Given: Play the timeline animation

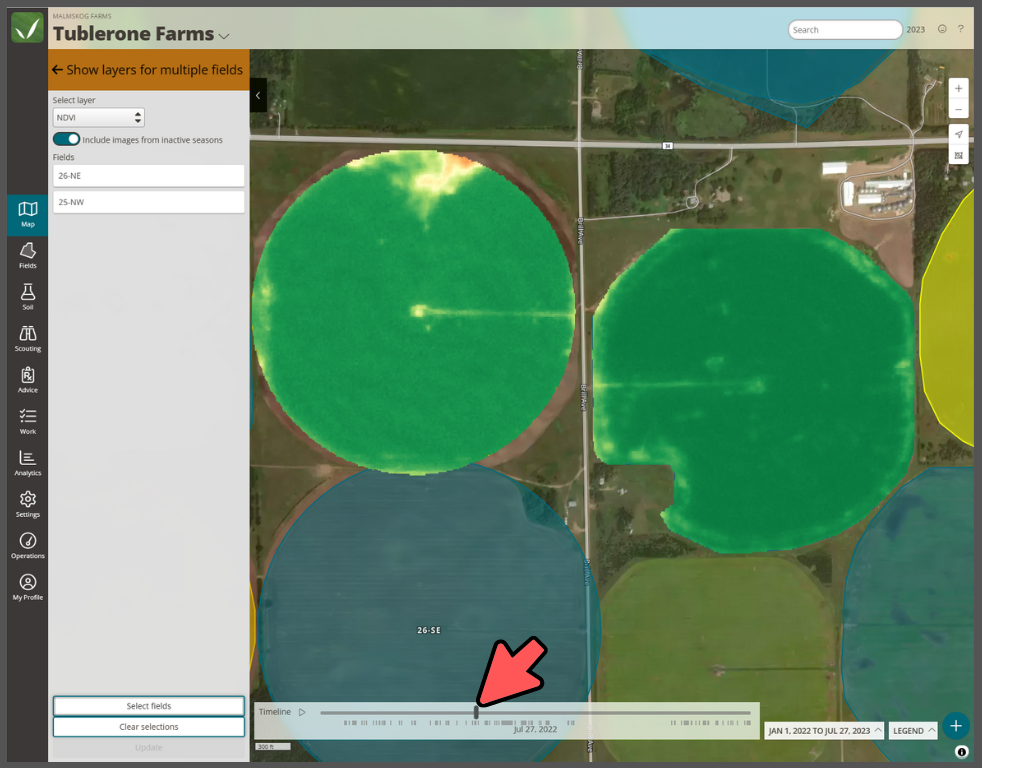Looking at the screenshot, I should click(x=303, y=712).
